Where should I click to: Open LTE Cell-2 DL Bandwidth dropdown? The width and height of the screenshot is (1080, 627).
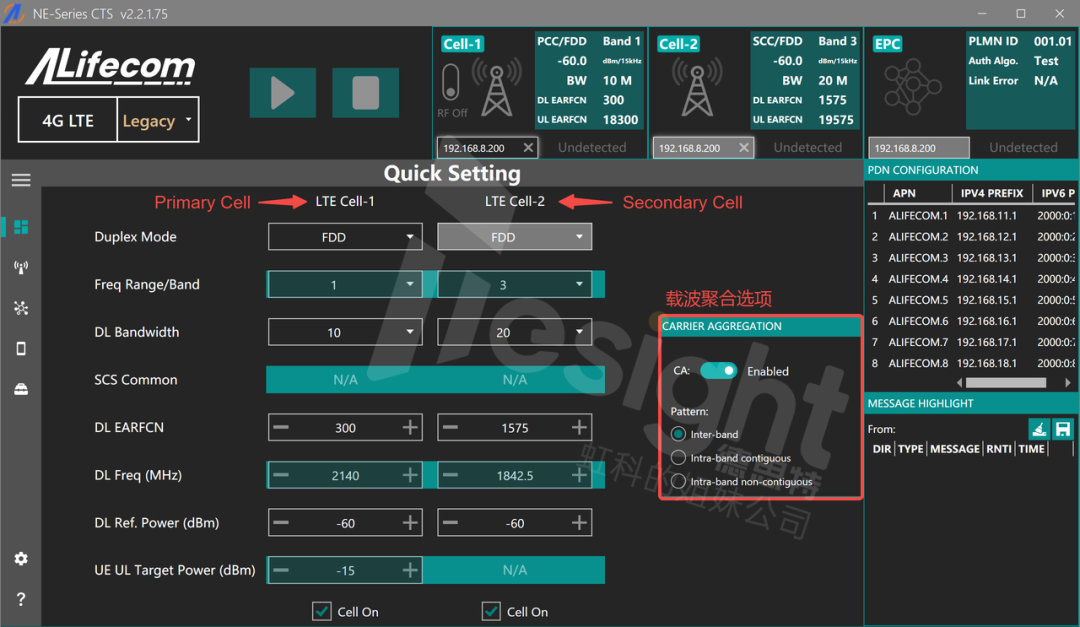[515, 332]
